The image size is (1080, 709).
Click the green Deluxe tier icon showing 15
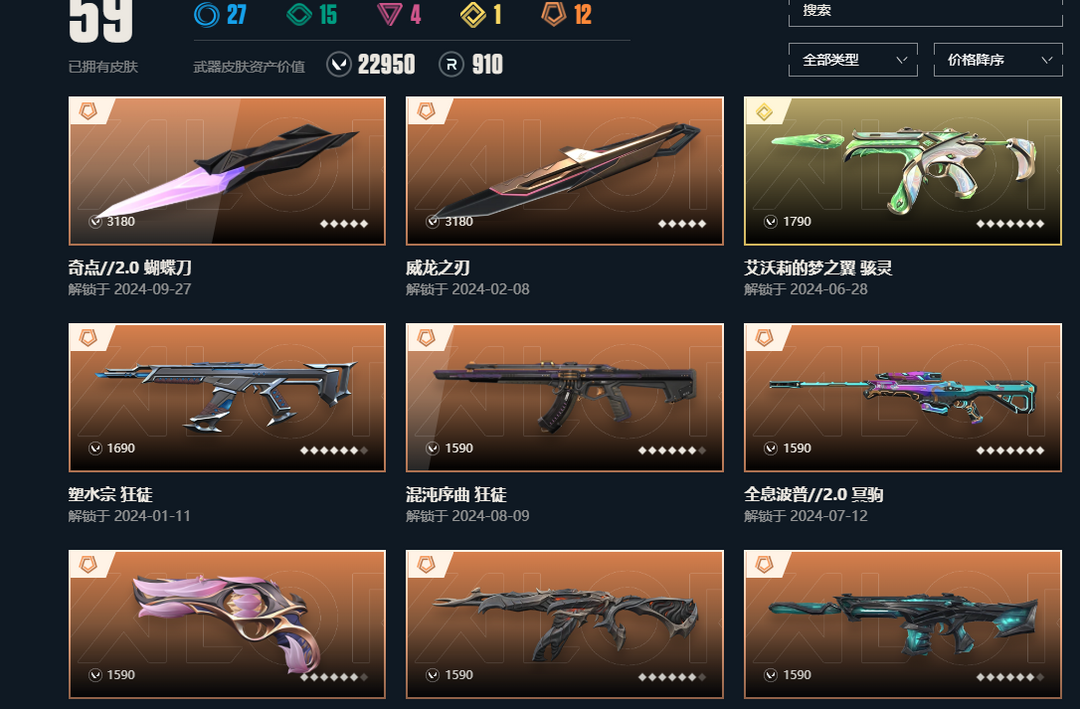[x=299, y=14]
